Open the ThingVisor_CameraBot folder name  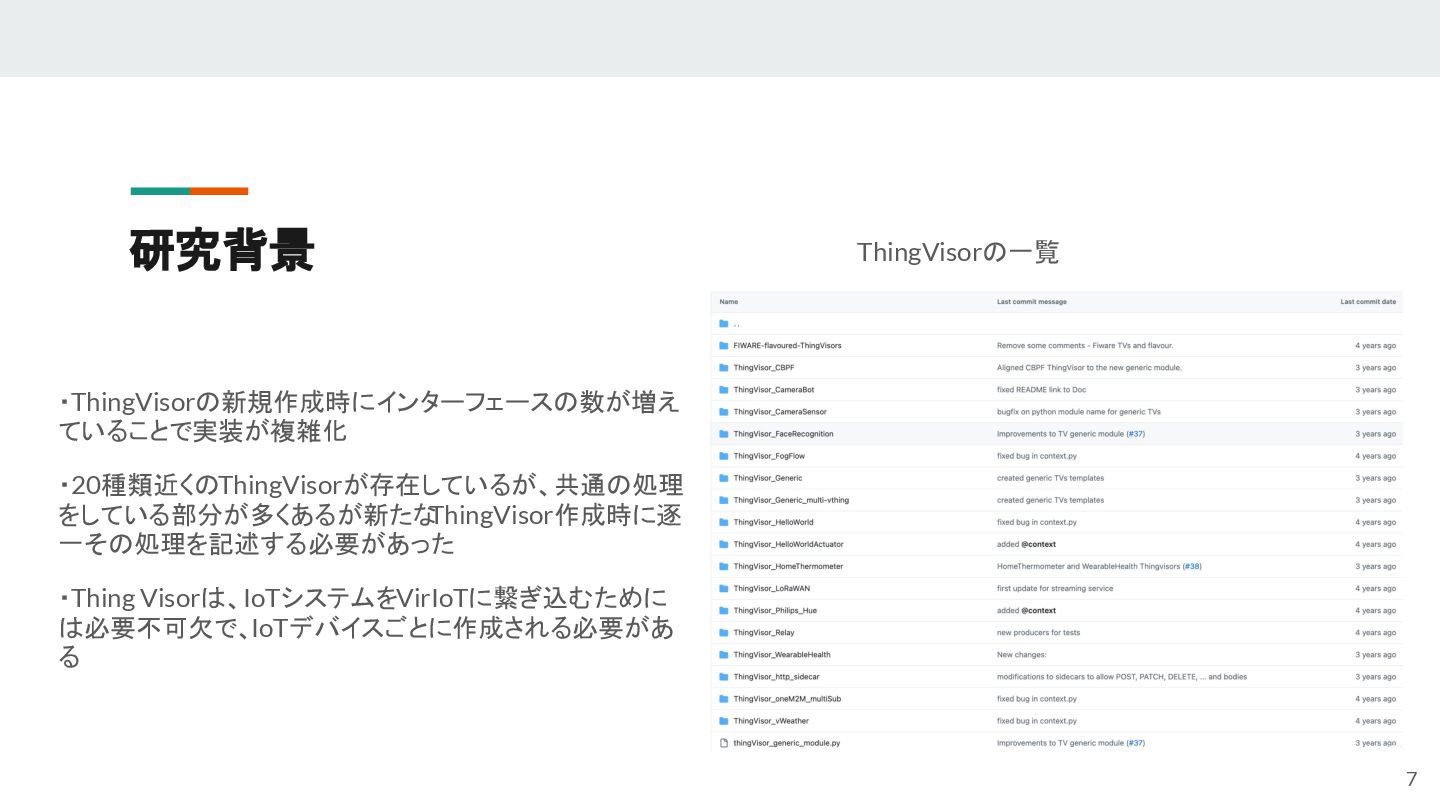(773, 389)
